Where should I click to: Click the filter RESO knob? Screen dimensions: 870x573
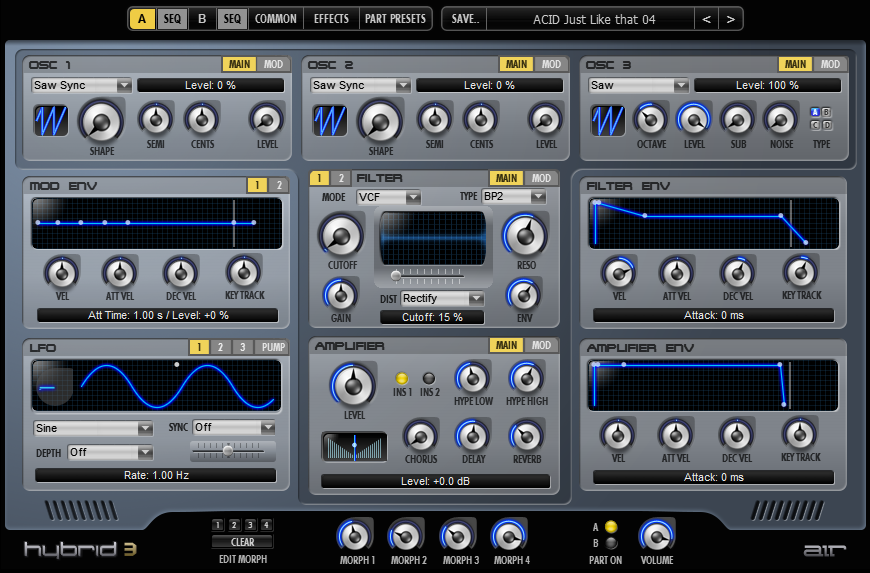[525, 235]
